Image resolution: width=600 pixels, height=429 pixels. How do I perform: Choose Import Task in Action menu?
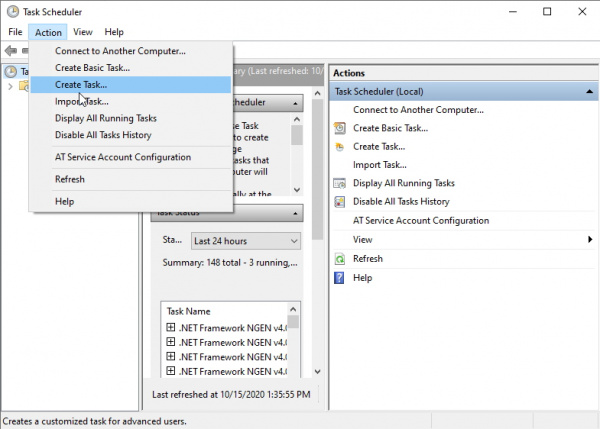[x=131, y=101]
